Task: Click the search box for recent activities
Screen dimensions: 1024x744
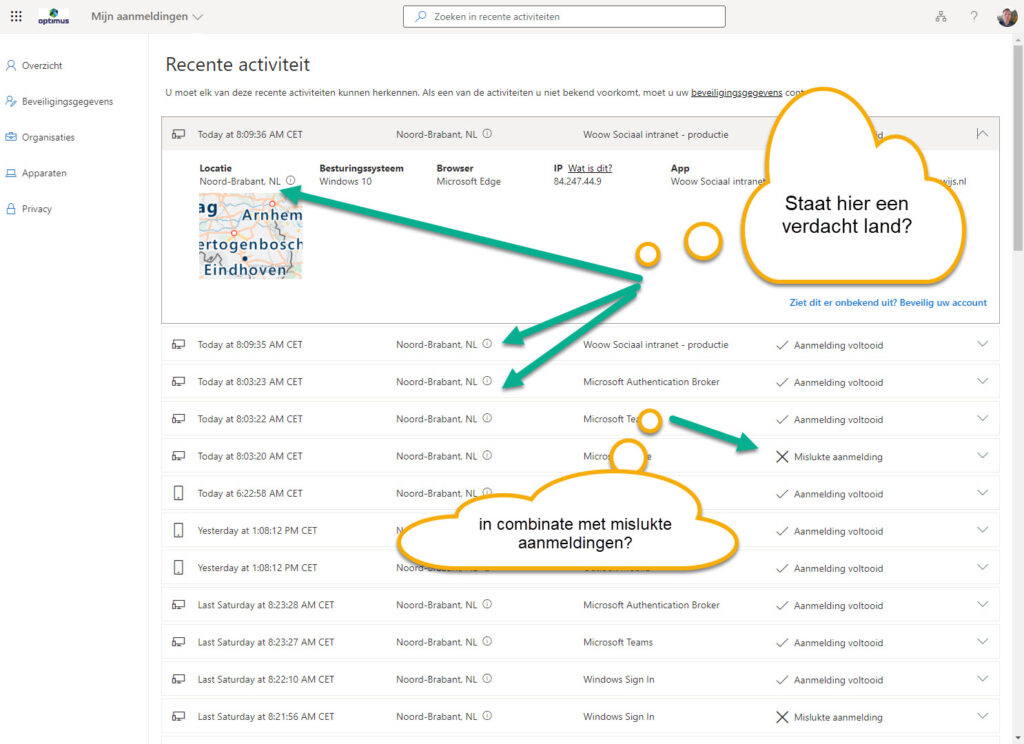Action: (x=564, y=17)
